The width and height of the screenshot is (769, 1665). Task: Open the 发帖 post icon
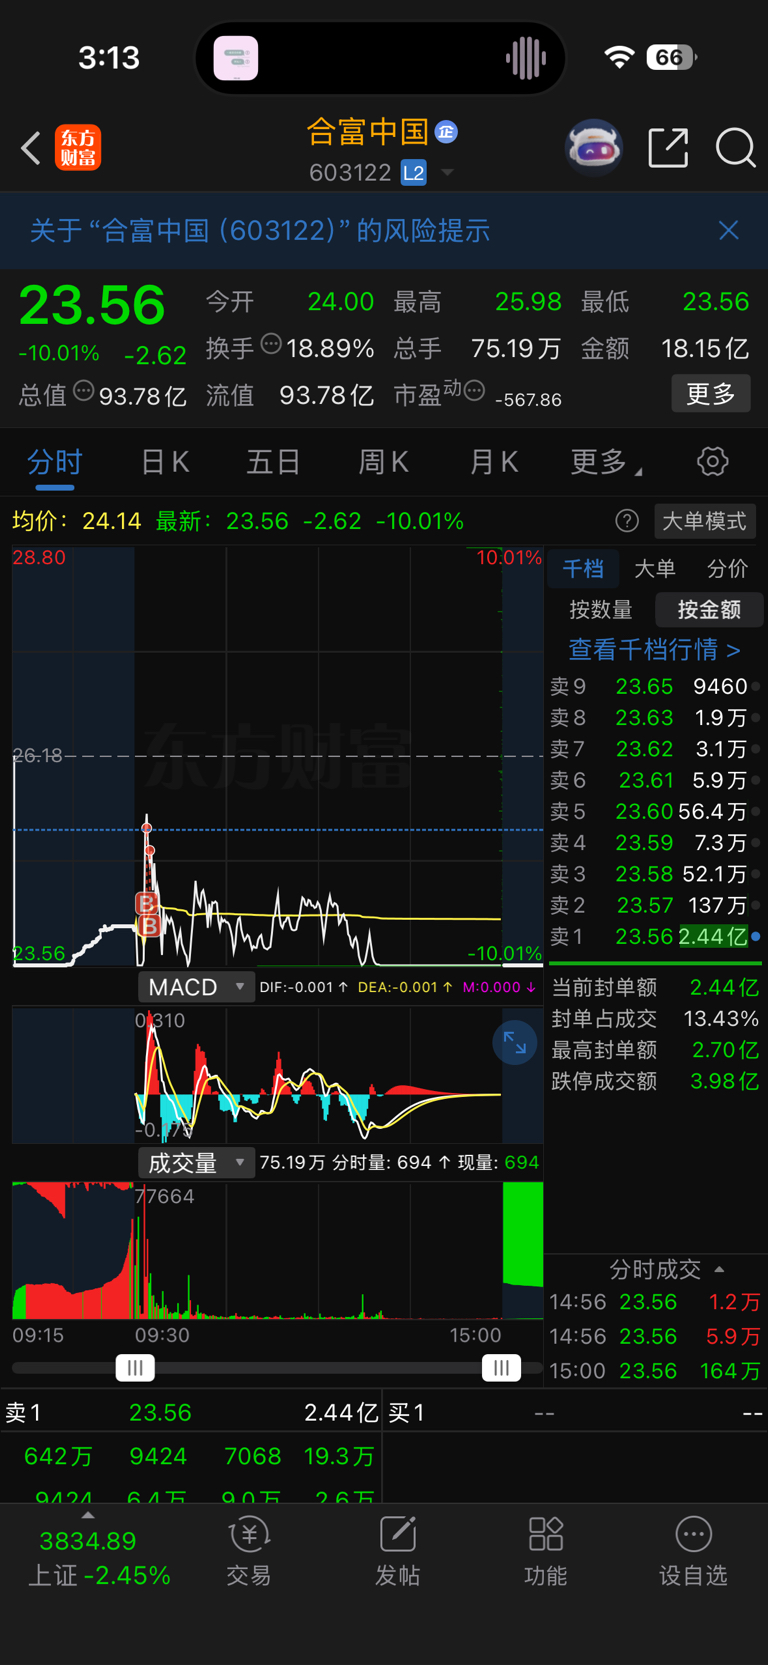tap(397, 1551)
